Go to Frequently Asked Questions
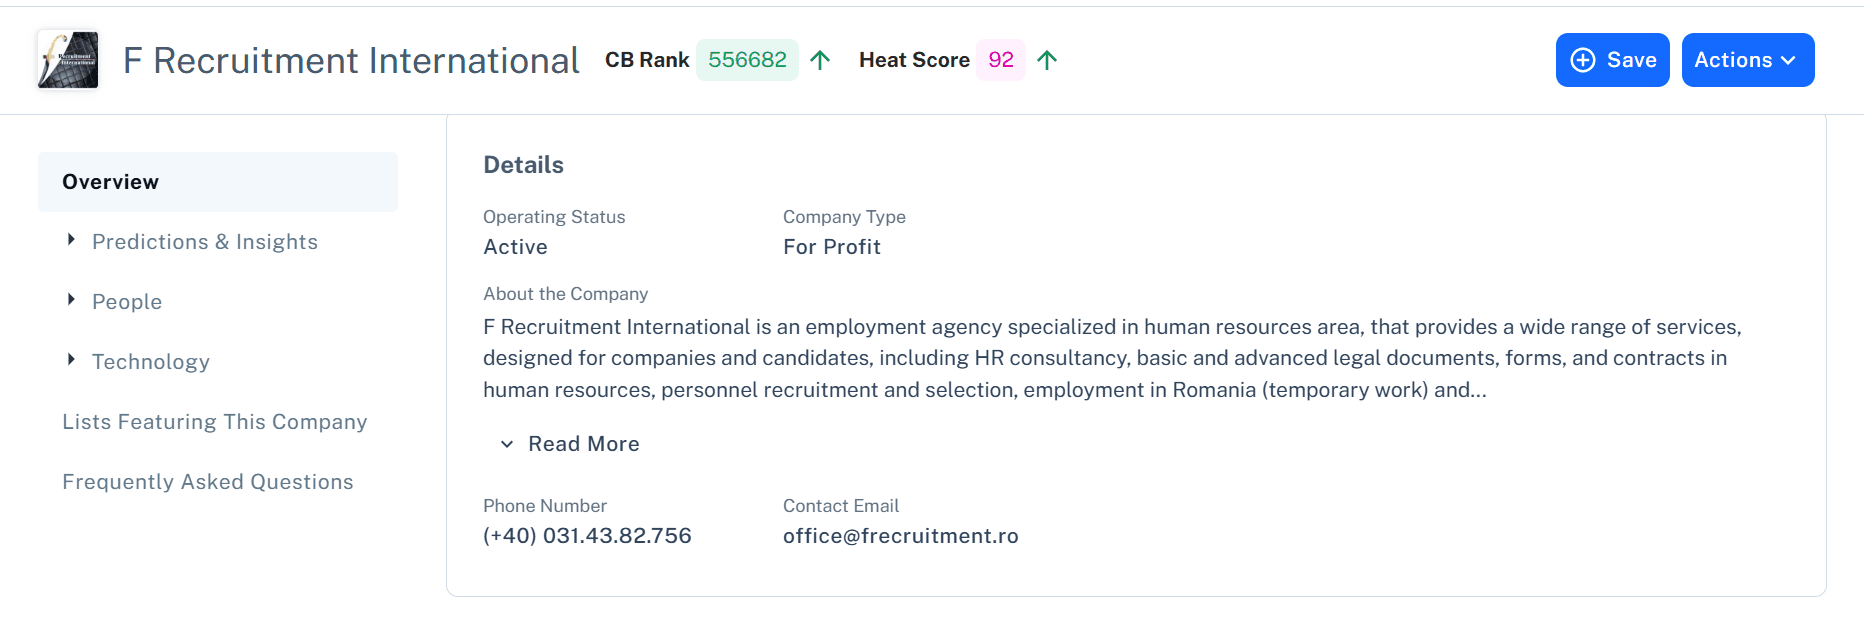 207,482
